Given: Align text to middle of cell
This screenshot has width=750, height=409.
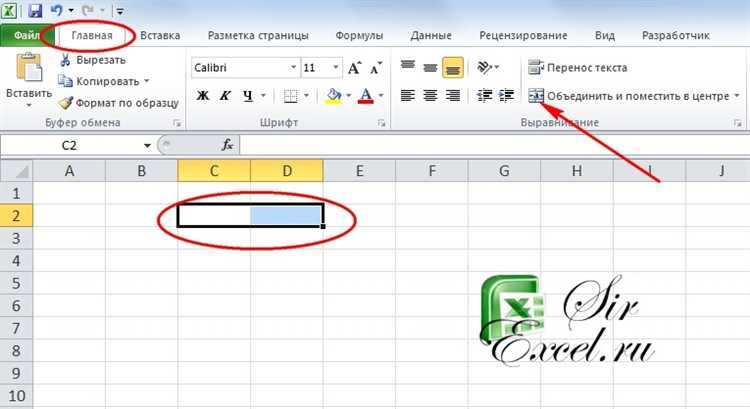Looking at the screenshot, I should 430,67.
